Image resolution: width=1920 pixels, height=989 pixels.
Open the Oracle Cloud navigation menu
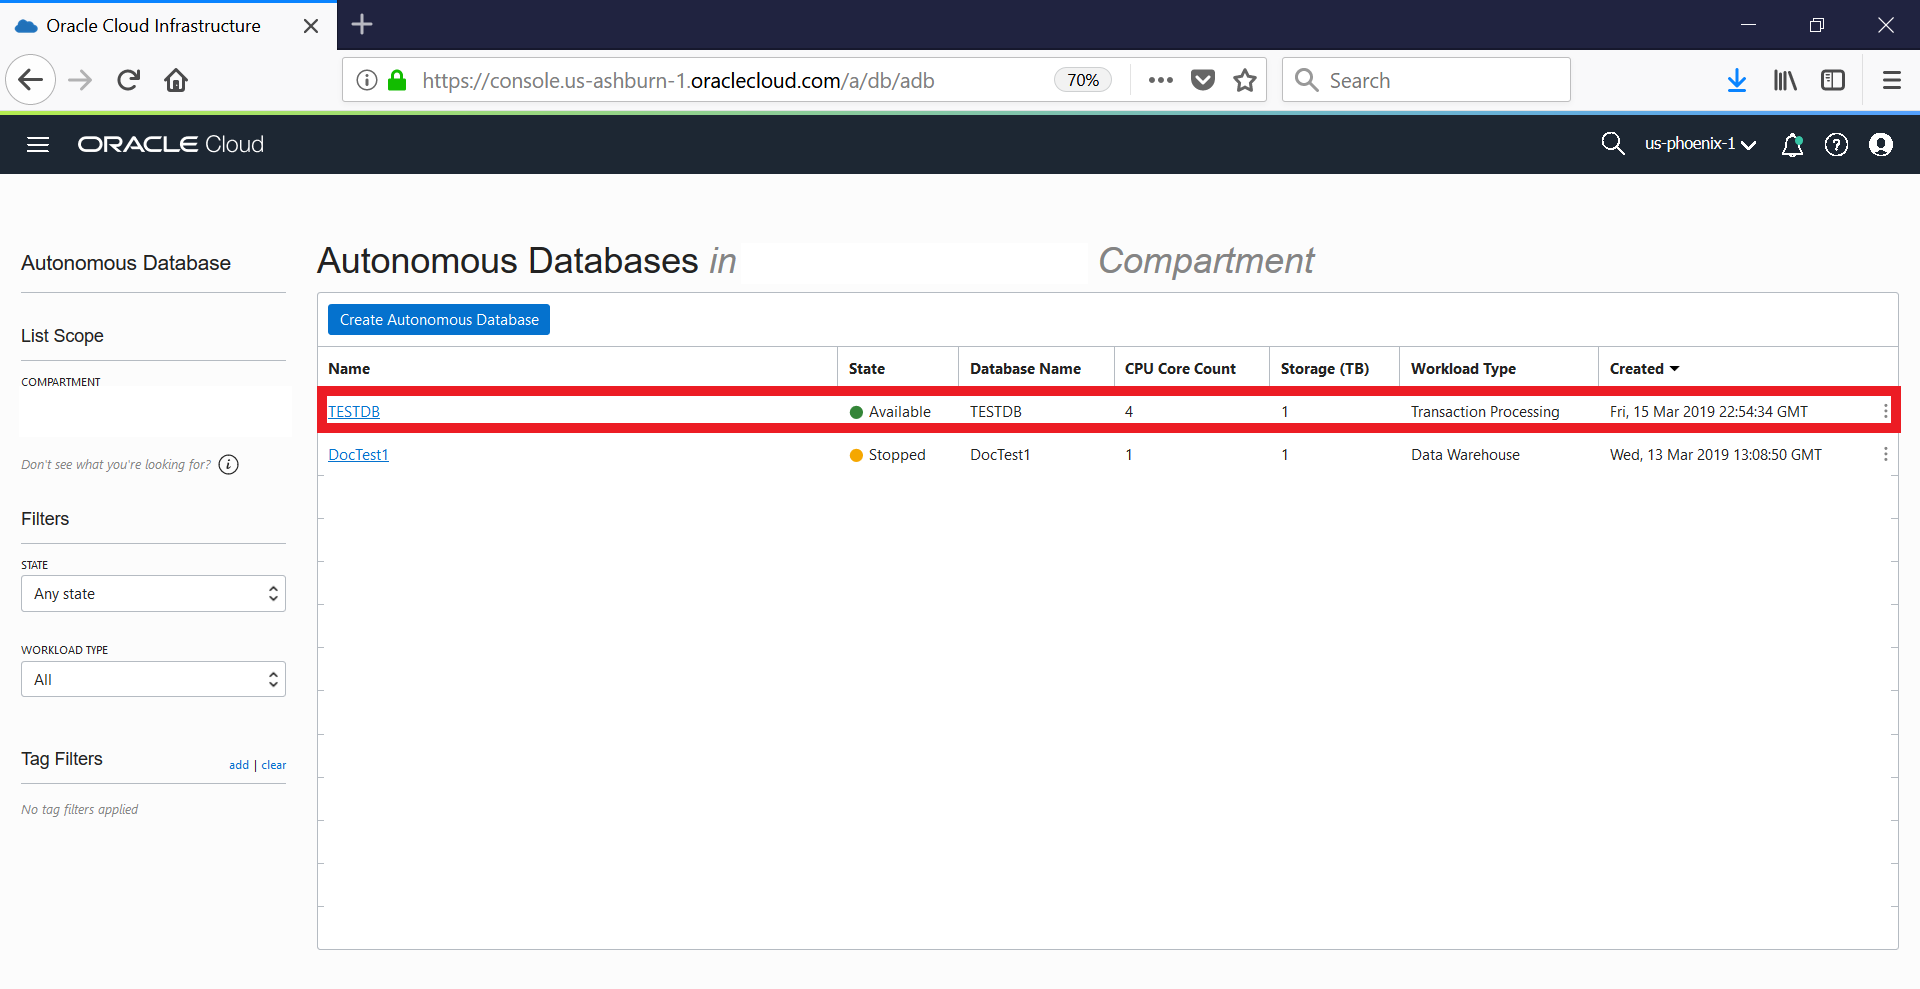[x=38, y=145]
